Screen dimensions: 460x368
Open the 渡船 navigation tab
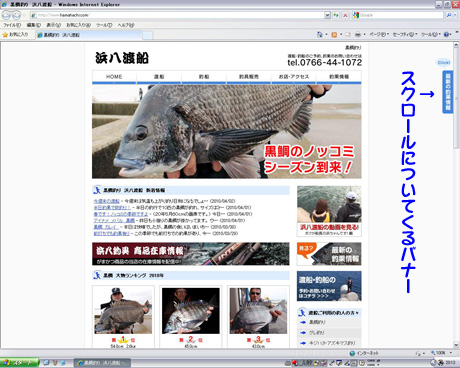tap(159, 77)
